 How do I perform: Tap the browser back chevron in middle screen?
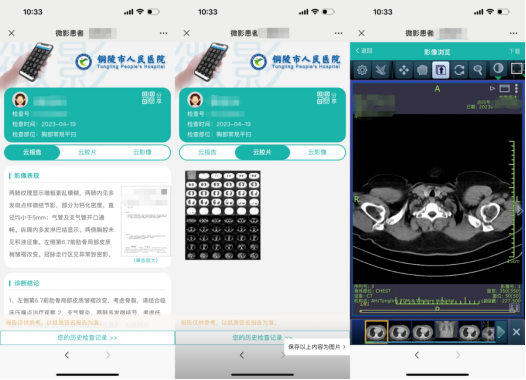pos(242,355)
